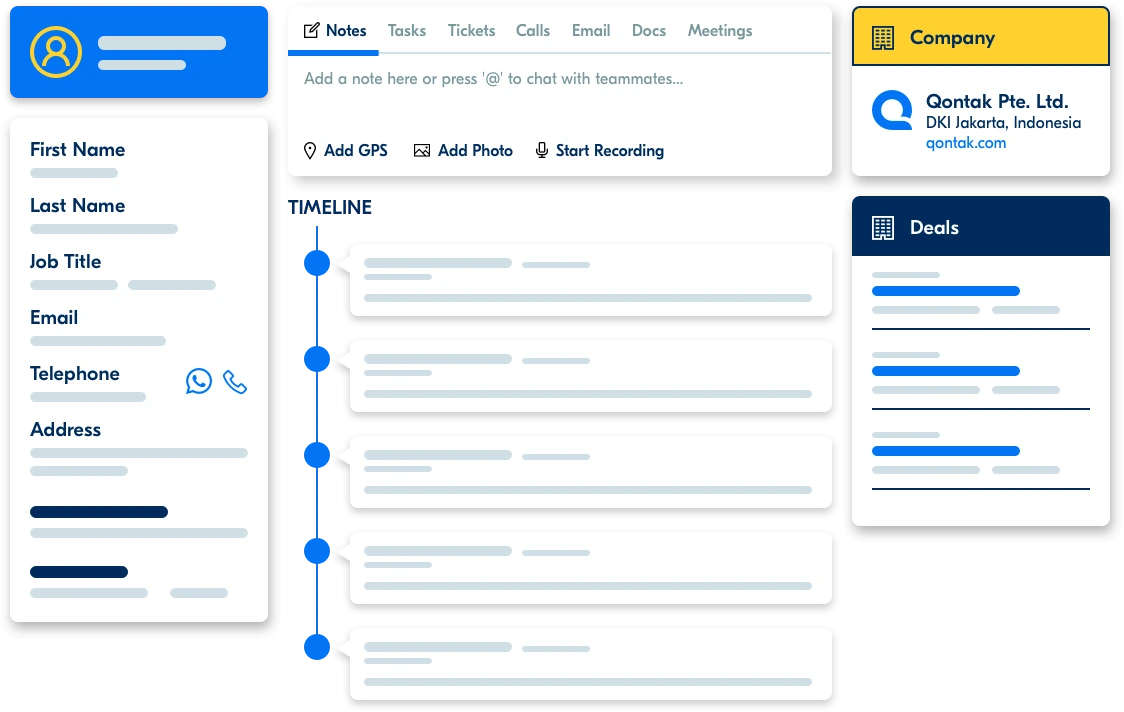Viewport: 1124px width, 712px height.
Task: Click the TIMELINE heading
Action: pyautogui.click(x=330, y=208)
